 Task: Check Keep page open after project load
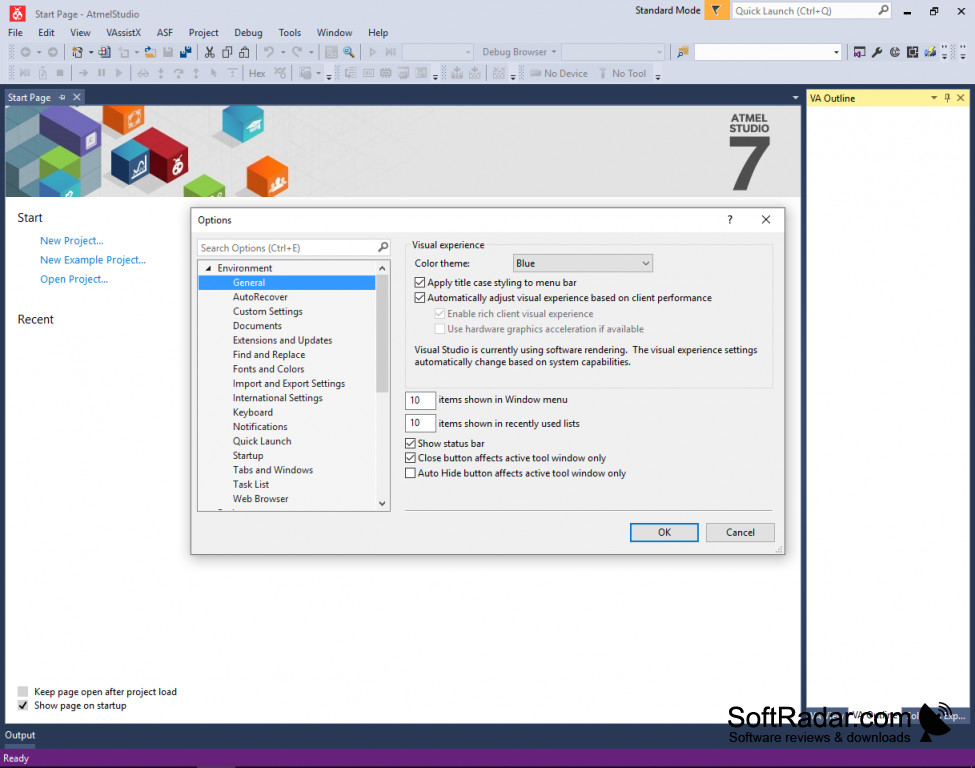coord(23,692)
